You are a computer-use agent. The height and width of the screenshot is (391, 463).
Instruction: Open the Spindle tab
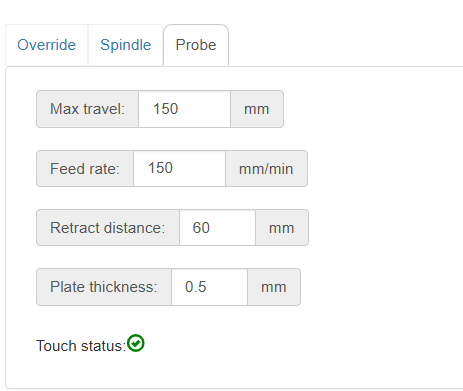click(x=126, y=45)
